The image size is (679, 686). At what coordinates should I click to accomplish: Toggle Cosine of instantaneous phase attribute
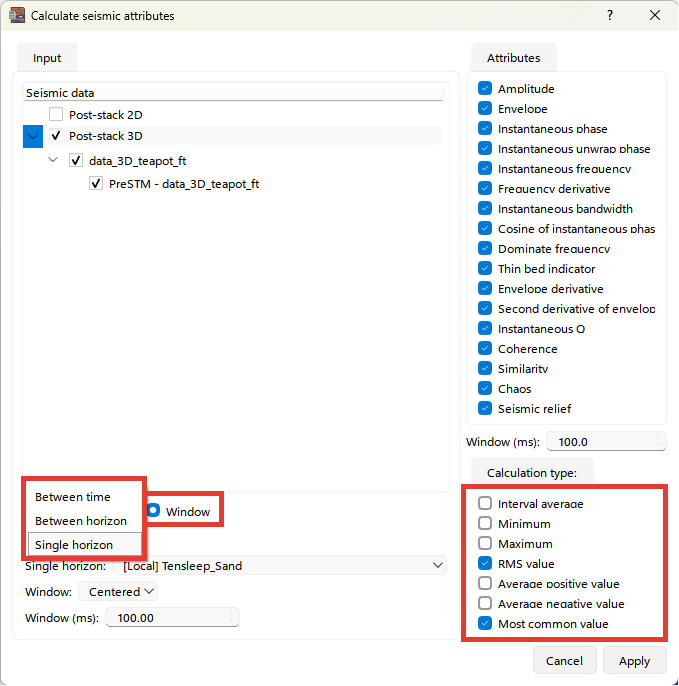point(485,228)
